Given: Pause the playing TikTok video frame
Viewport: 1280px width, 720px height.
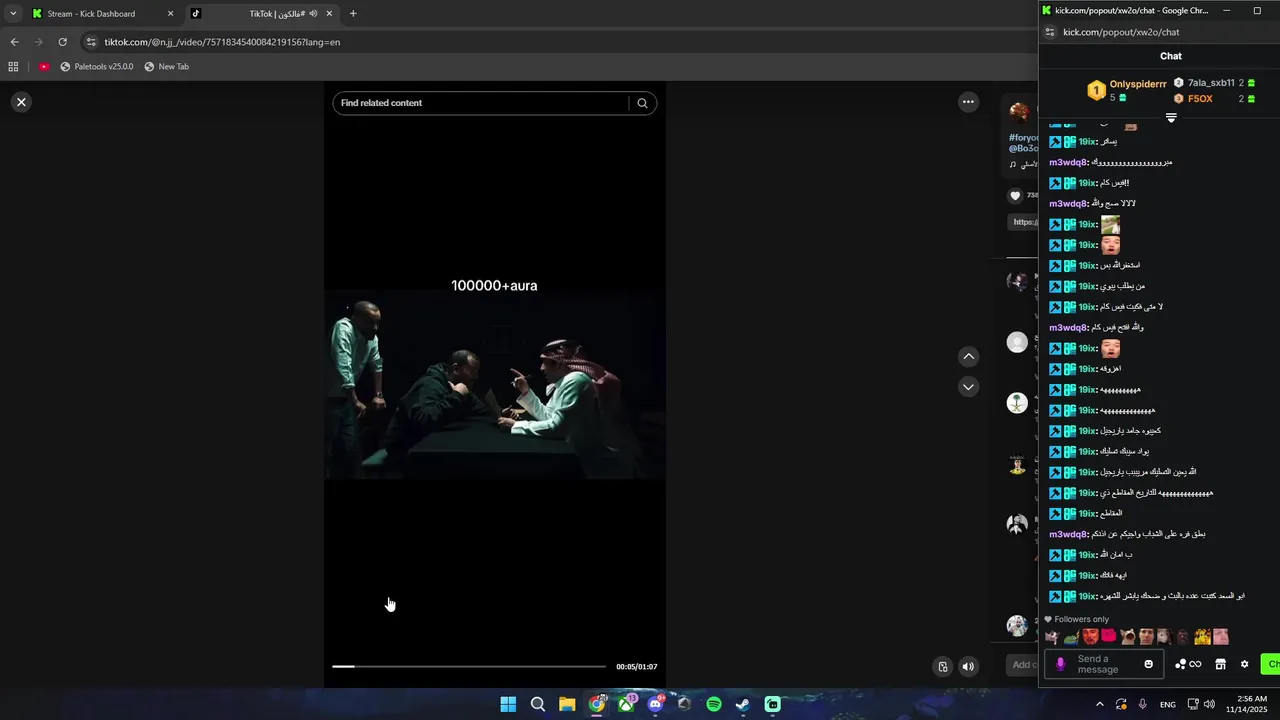Looking at the screenshot, I should coord(495,385).
